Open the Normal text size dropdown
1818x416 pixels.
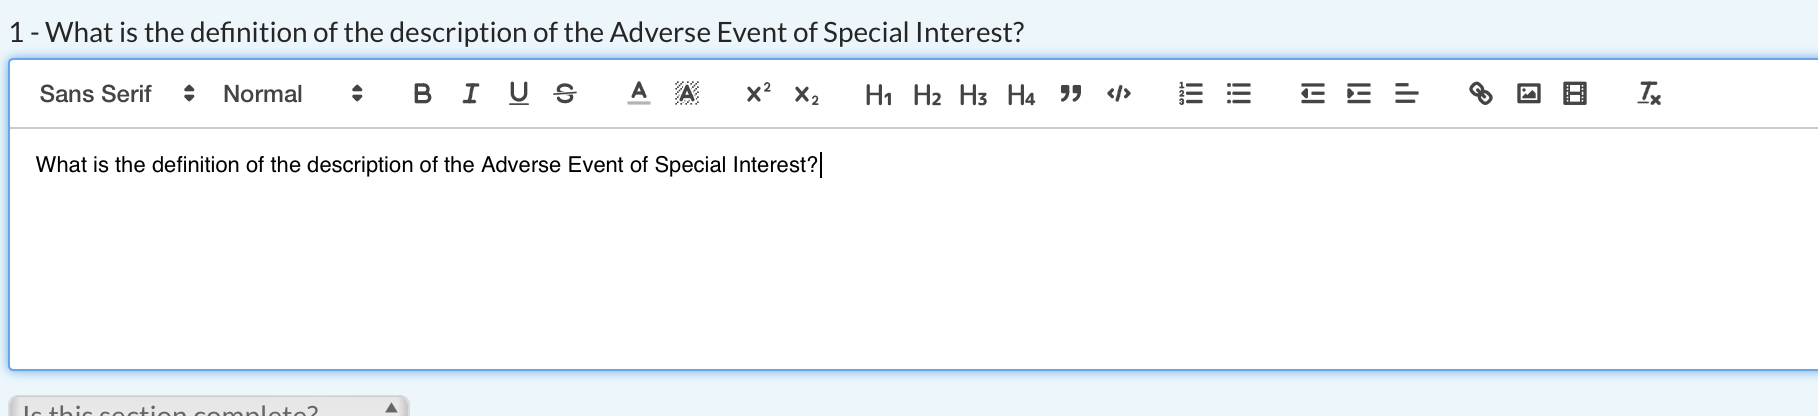292,94
